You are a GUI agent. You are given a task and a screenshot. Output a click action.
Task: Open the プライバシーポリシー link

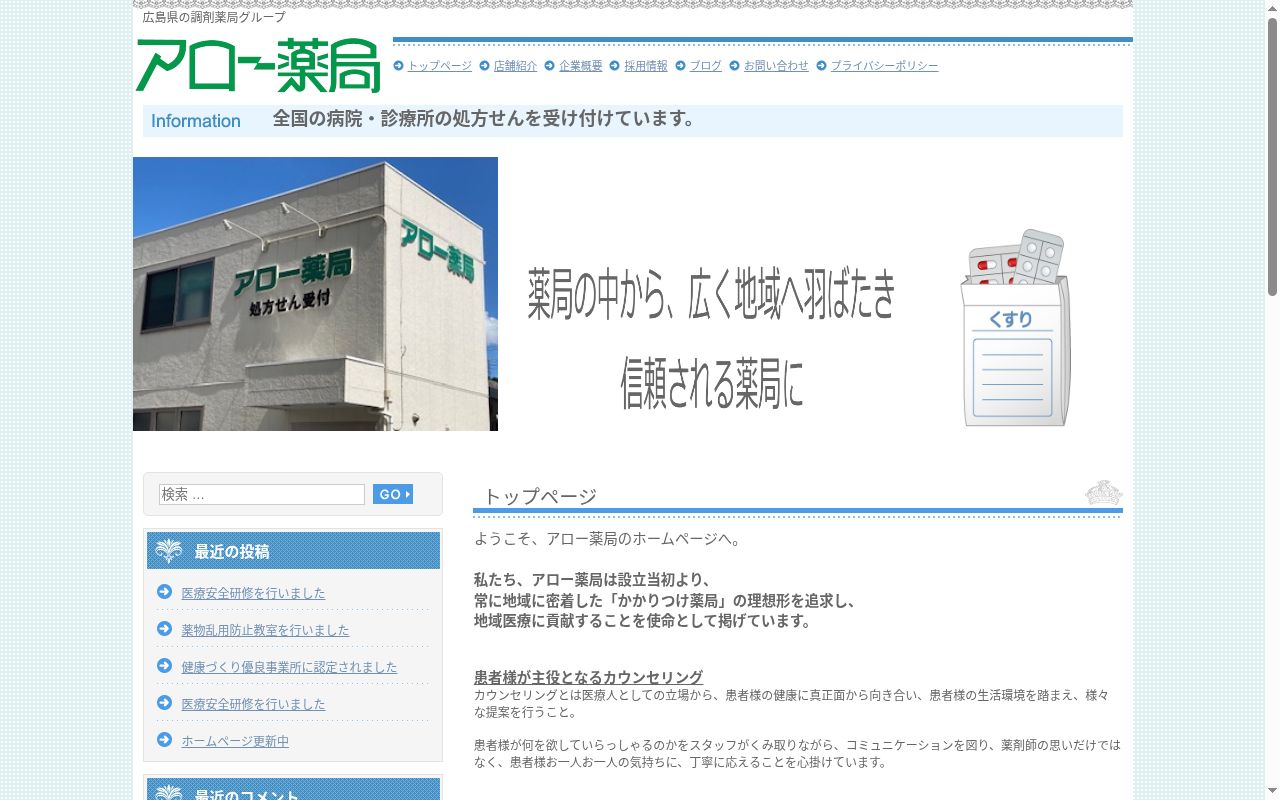point(885,66)
